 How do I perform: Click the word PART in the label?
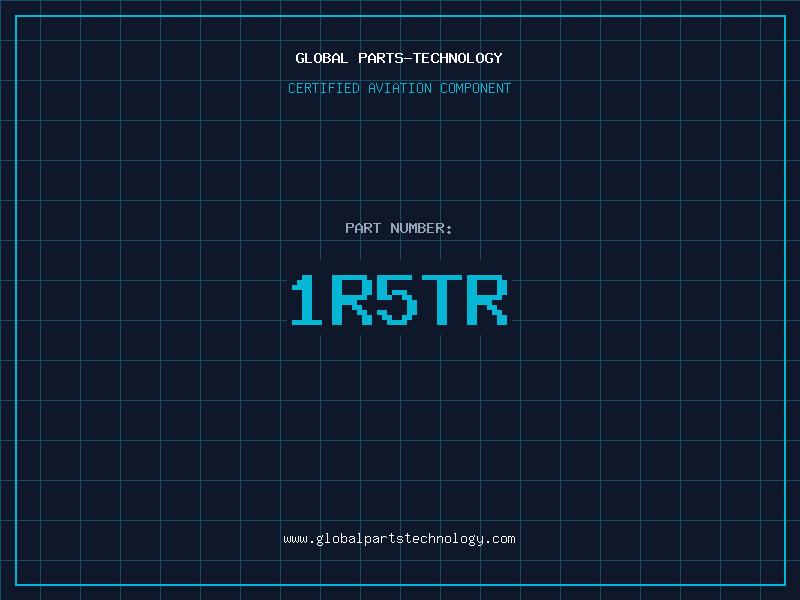point(362,229)
